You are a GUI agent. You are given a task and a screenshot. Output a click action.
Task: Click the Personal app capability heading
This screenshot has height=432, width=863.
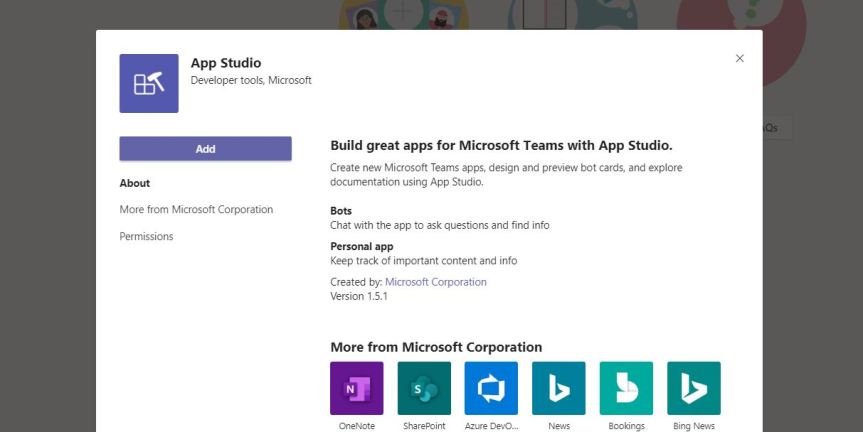point(362,246)
